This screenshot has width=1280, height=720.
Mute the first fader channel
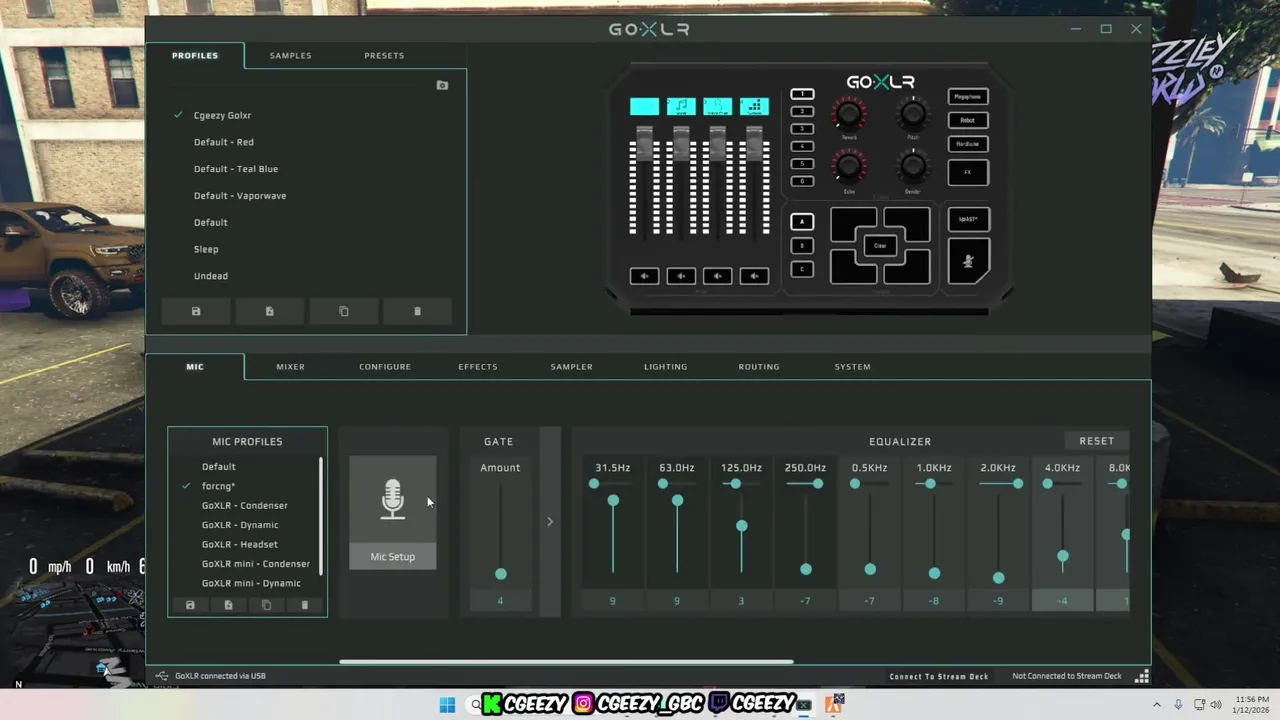644,276
